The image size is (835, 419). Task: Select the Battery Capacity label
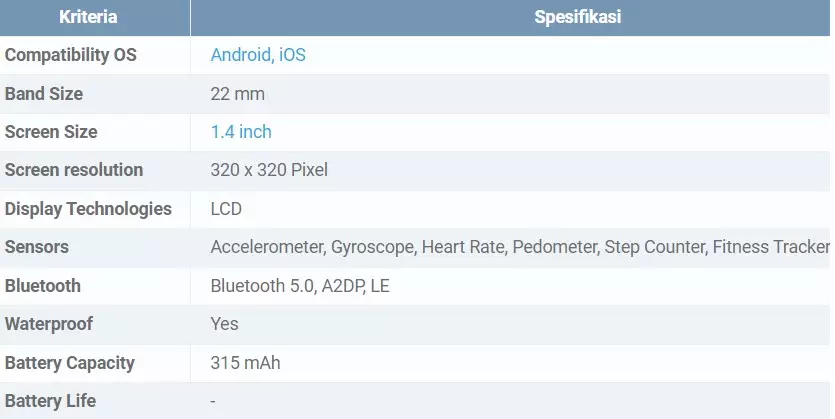[x=70, y=363]
